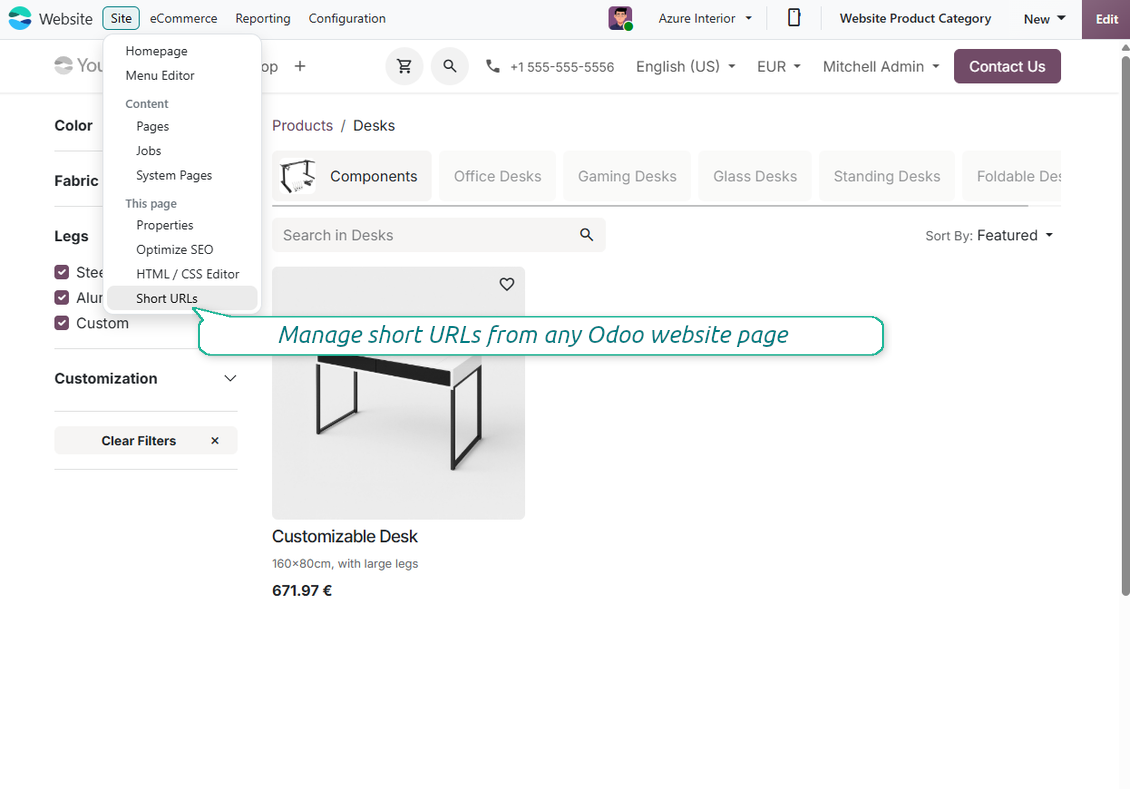This screenshot has width=1130, height=789.
Task: Click the Edit button
Action: click(1106, 19)
